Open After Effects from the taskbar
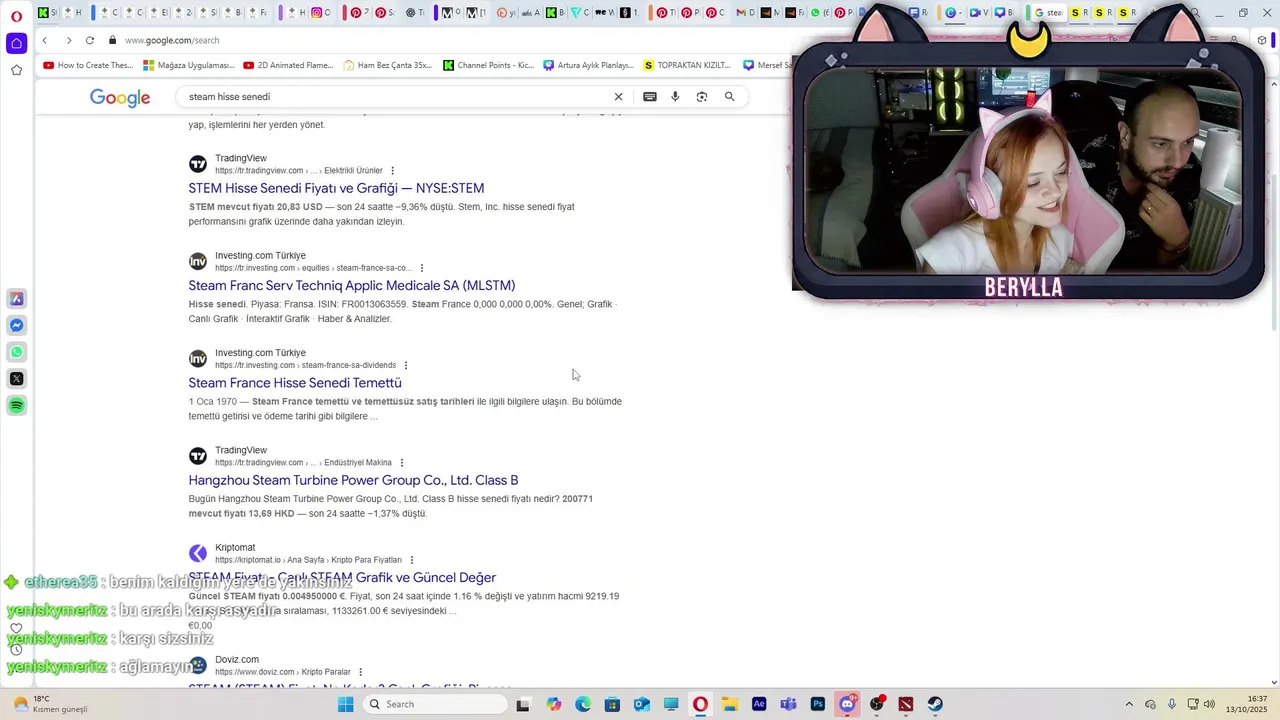 [759, 704]
